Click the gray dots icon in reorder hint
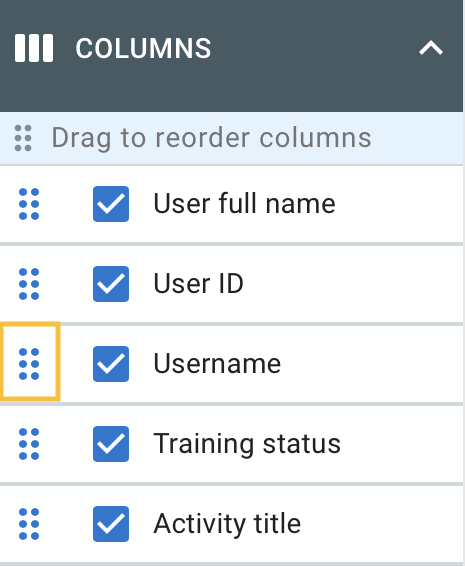This screenshot has height=566, width=465. pyautogui.click(x=23, y=138)
